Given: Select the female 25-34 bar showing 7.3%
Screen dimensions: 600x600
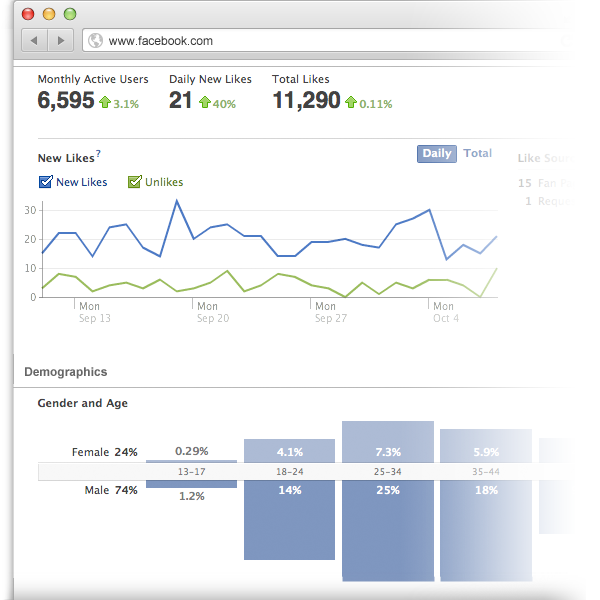Looking at the screenshot, I should coord(388,442).
